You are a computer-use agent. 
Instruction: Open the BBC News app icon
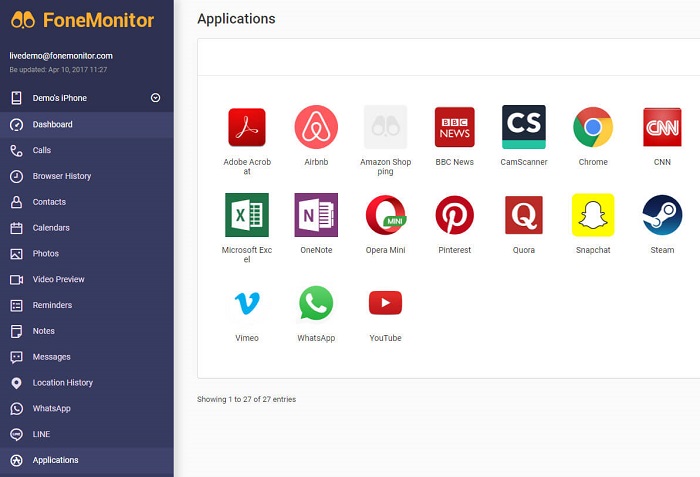point(454,127)
